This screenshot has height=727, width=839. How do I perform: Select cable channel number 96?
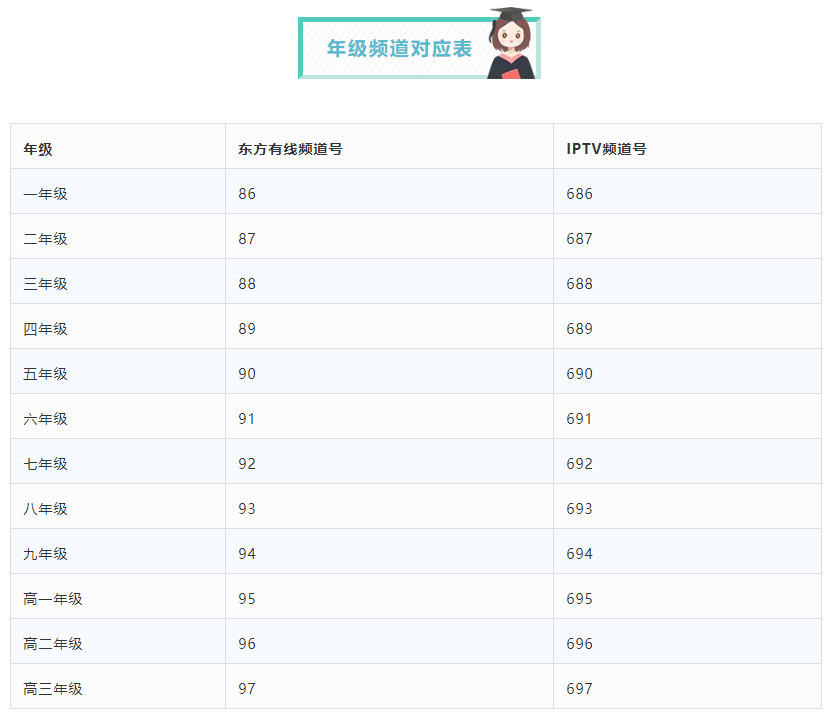tap(247, 644)
